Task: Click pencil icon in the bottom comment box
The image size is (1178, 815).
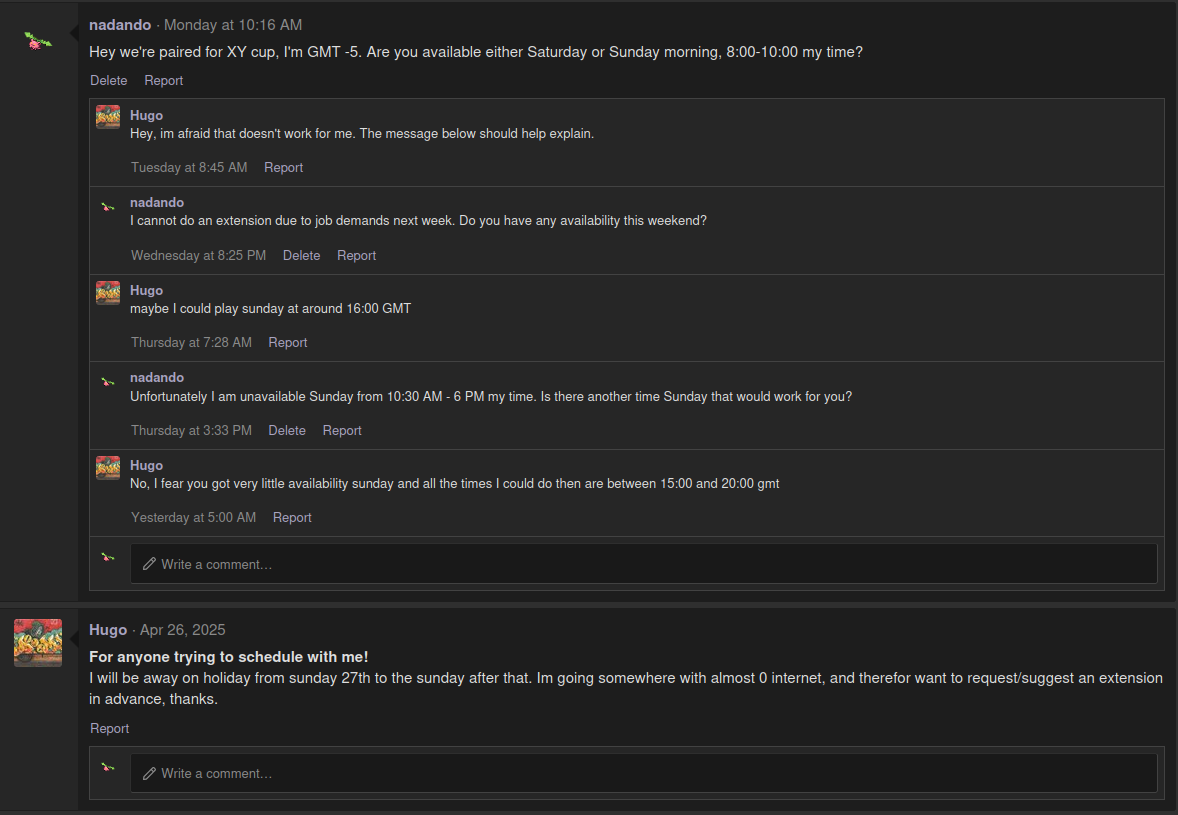Action: pyautogui.click(x=150, y=773)
